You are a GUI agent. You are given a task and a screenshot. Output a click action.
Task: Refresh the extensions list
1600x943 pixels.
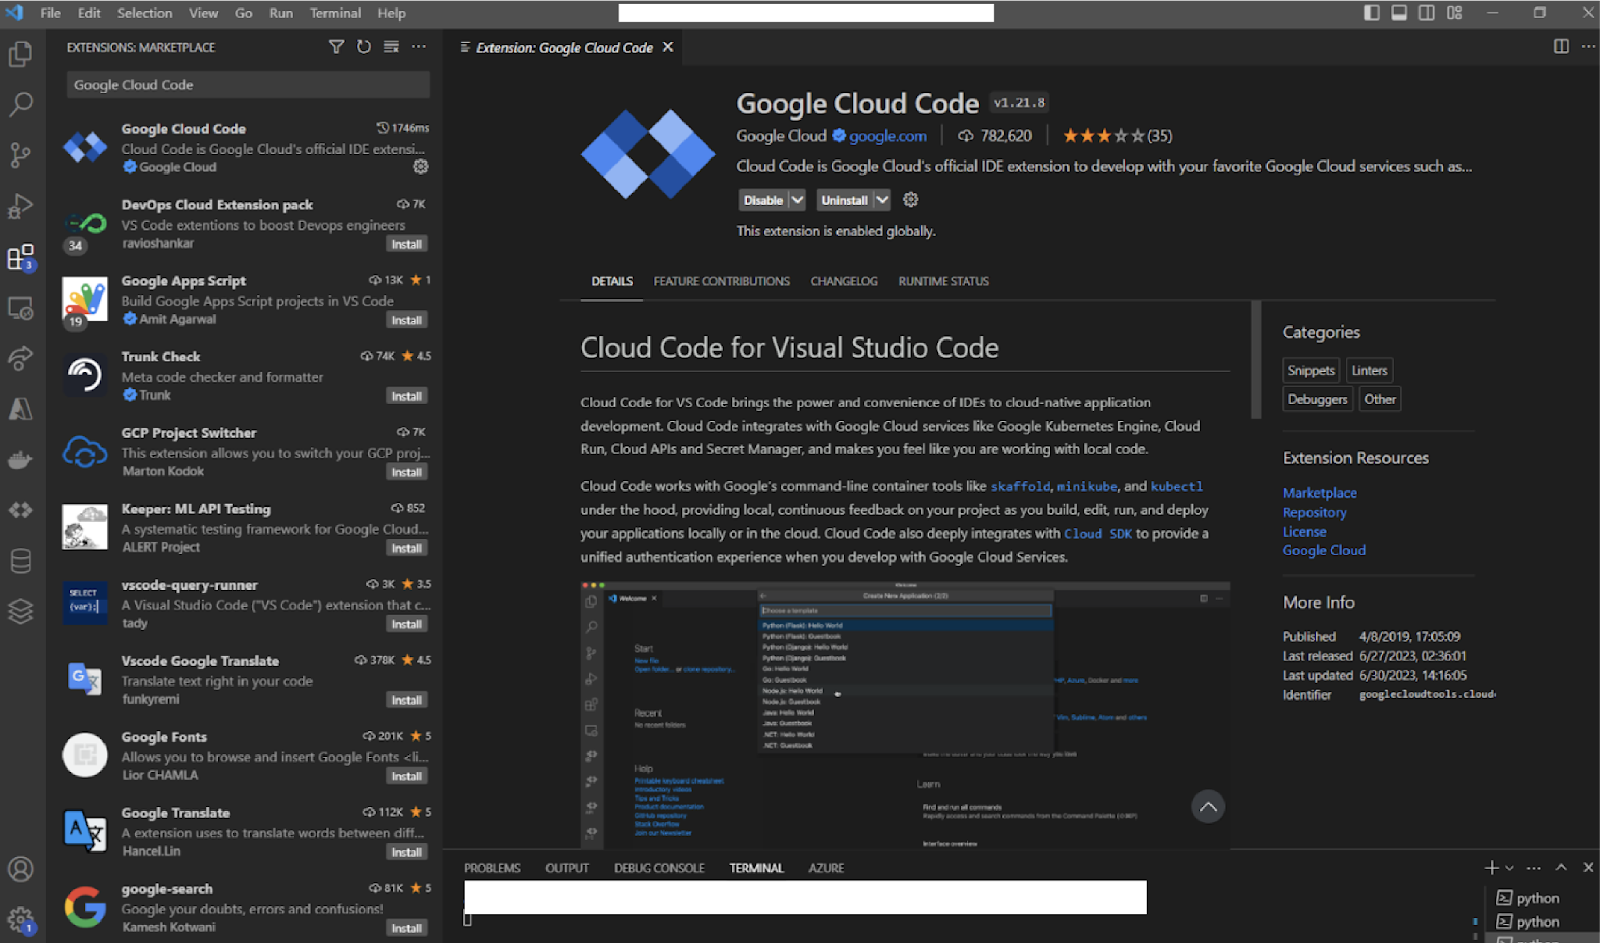(364, 47)
